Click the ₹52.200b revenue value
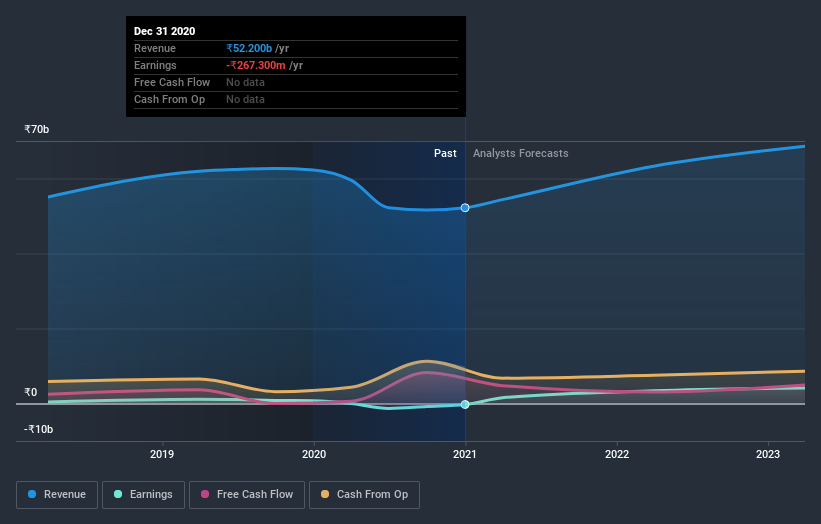 (249, 48)
